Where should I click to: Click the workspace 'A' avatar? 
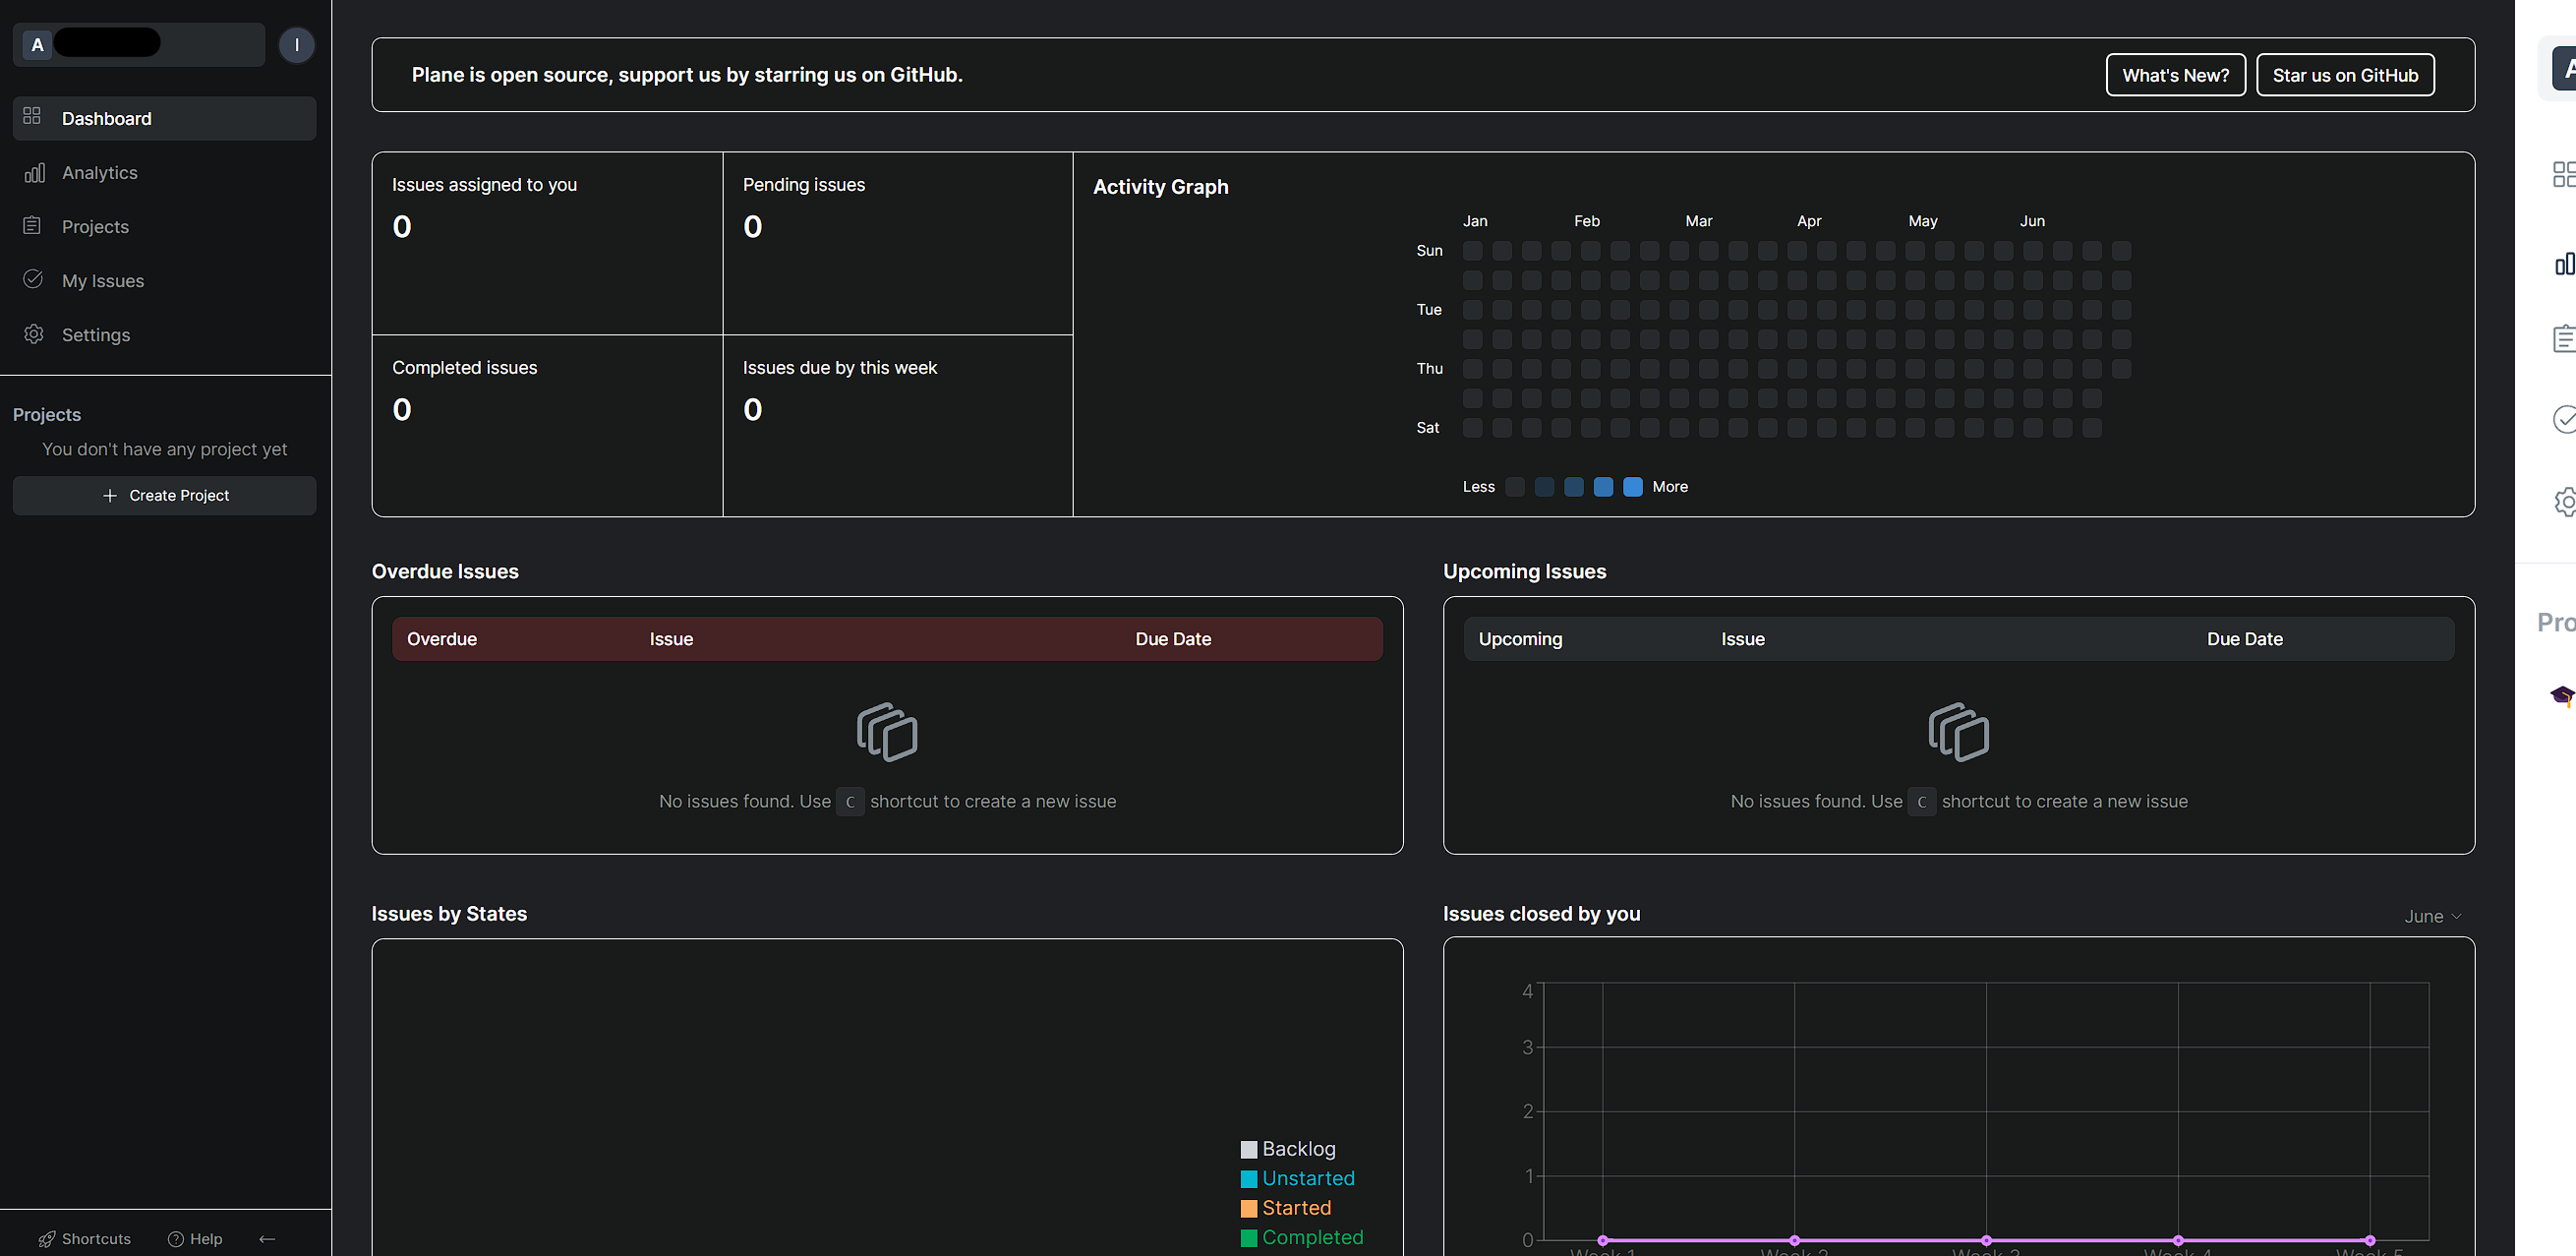pos(36,44)
